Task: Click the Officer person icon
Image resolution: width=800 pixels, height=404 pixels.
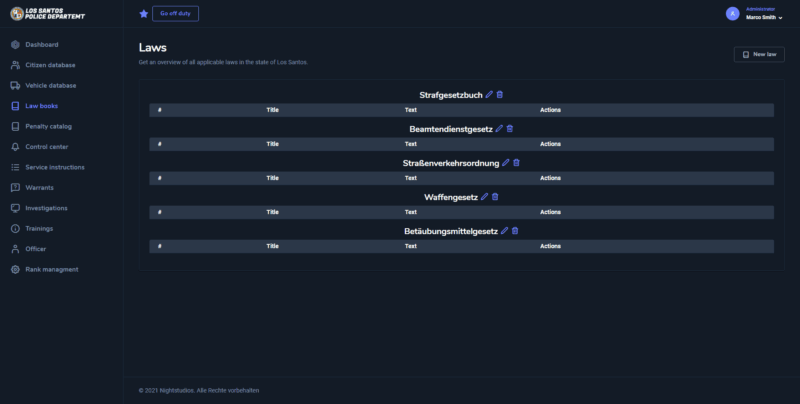Action: click(x=15, y=249)
